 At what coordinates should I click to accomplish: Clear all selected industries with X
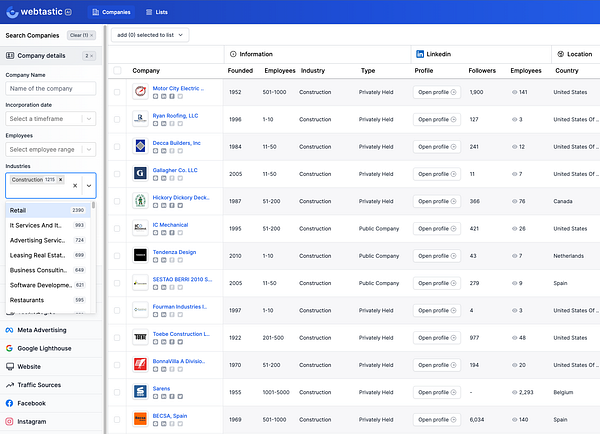coord(75,186)
